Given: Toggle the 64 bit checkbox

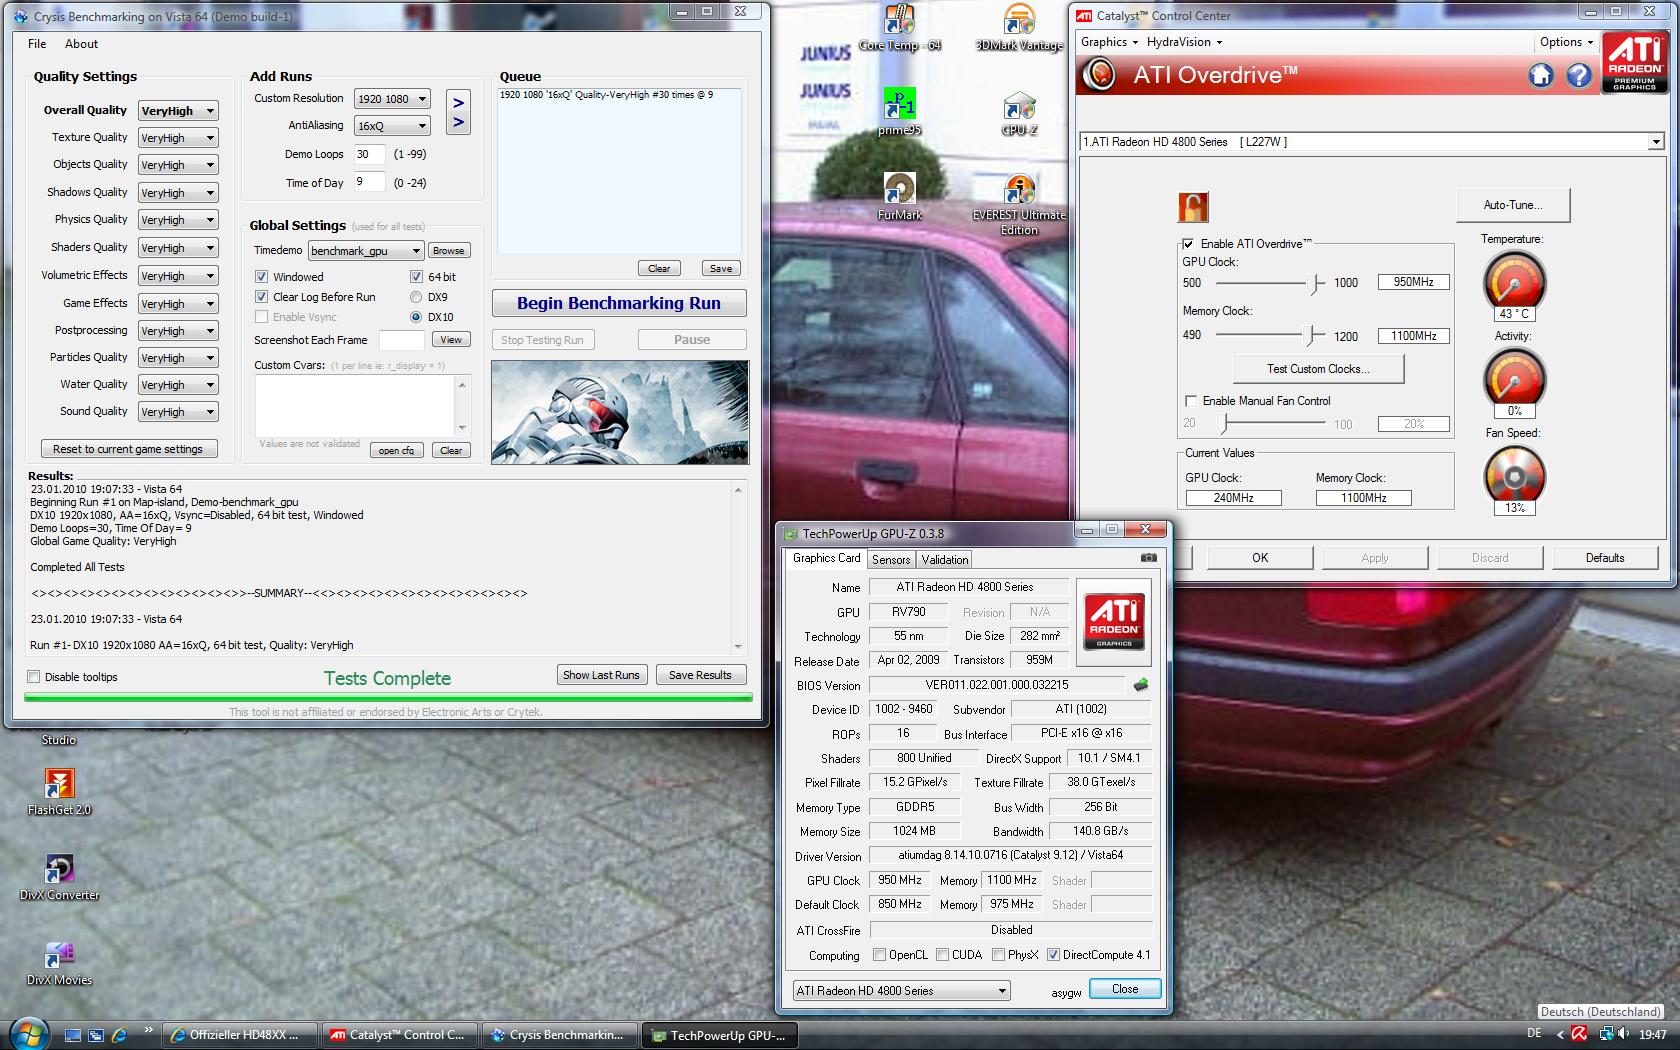Looking at the screenshot, I should pyautogui.click(x=416, y=277).
